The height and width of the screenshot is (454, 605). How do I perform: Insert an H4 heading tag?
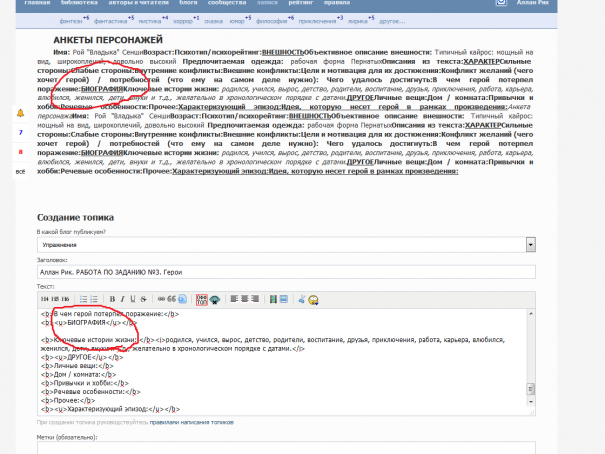pos(44,298)
